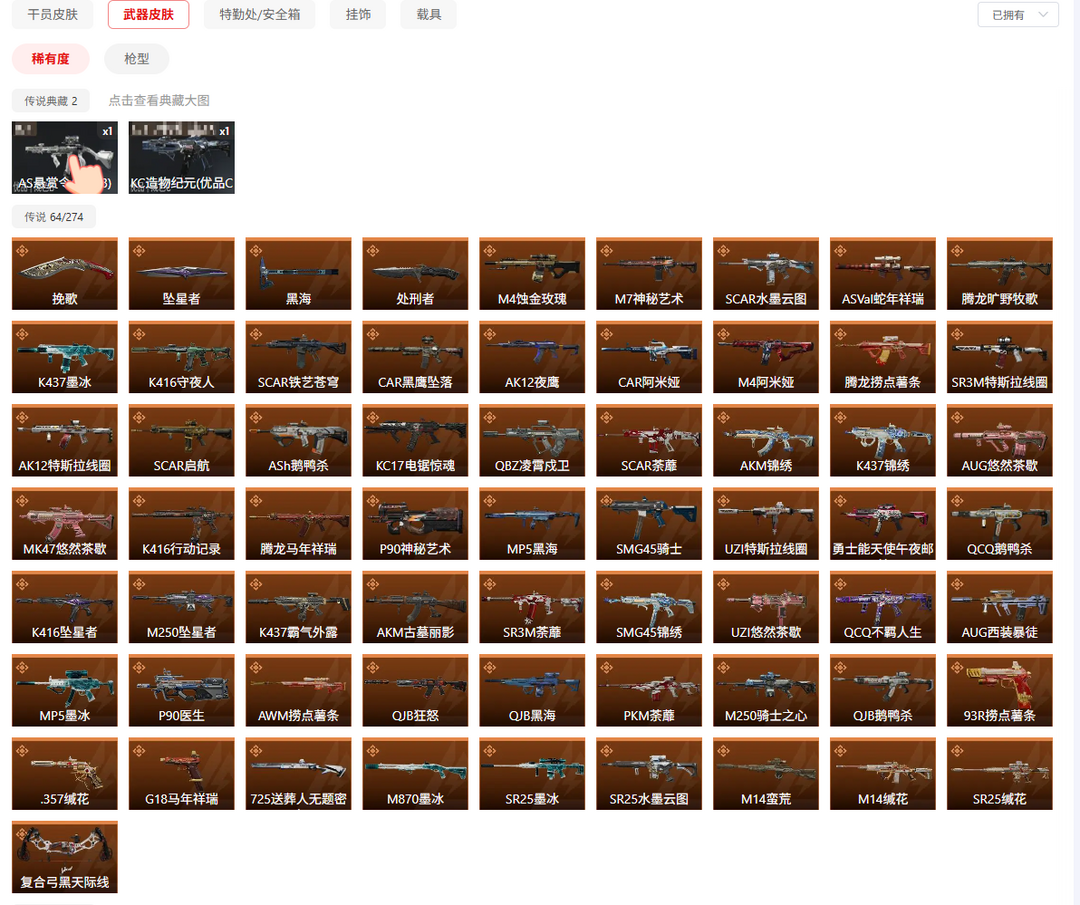View the ASh鹅鸭杀 skin card
The width and height of the screenshot is (1080, 905).
pyautogui.click(x=298, y=440)
